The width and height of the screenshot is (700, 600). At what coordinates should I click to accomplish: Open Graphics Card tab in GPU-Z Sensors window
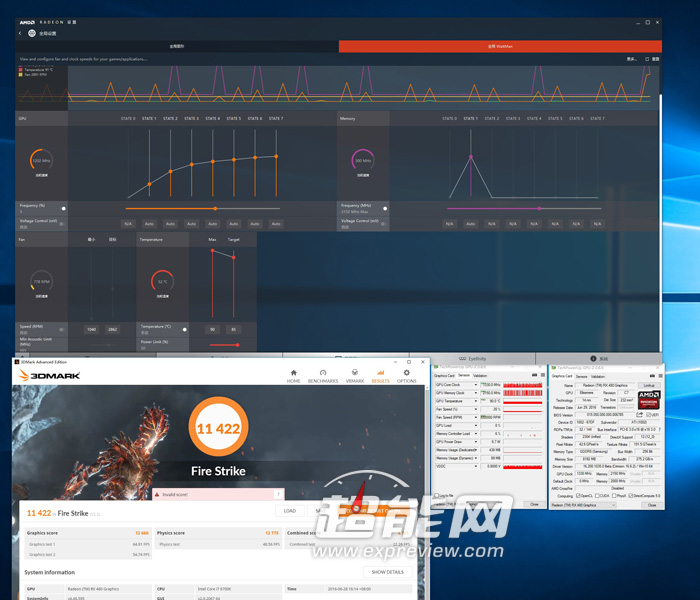(444, 375)
